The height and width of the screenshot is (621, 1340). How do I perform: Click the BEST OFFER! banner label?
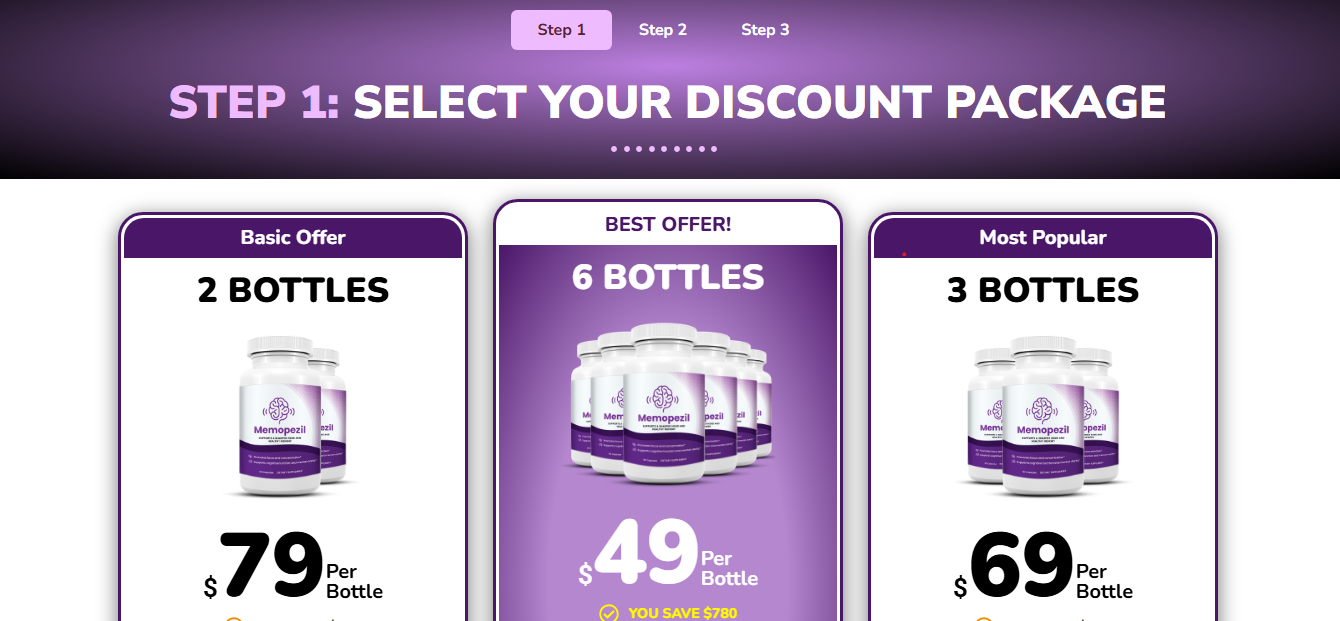tap(668, 224)
